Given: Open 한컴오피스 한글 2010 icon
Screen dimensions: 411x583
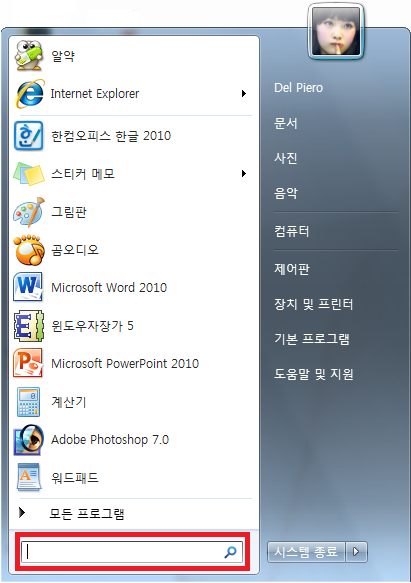Looking at the screenshot, I should pos(29,136).
